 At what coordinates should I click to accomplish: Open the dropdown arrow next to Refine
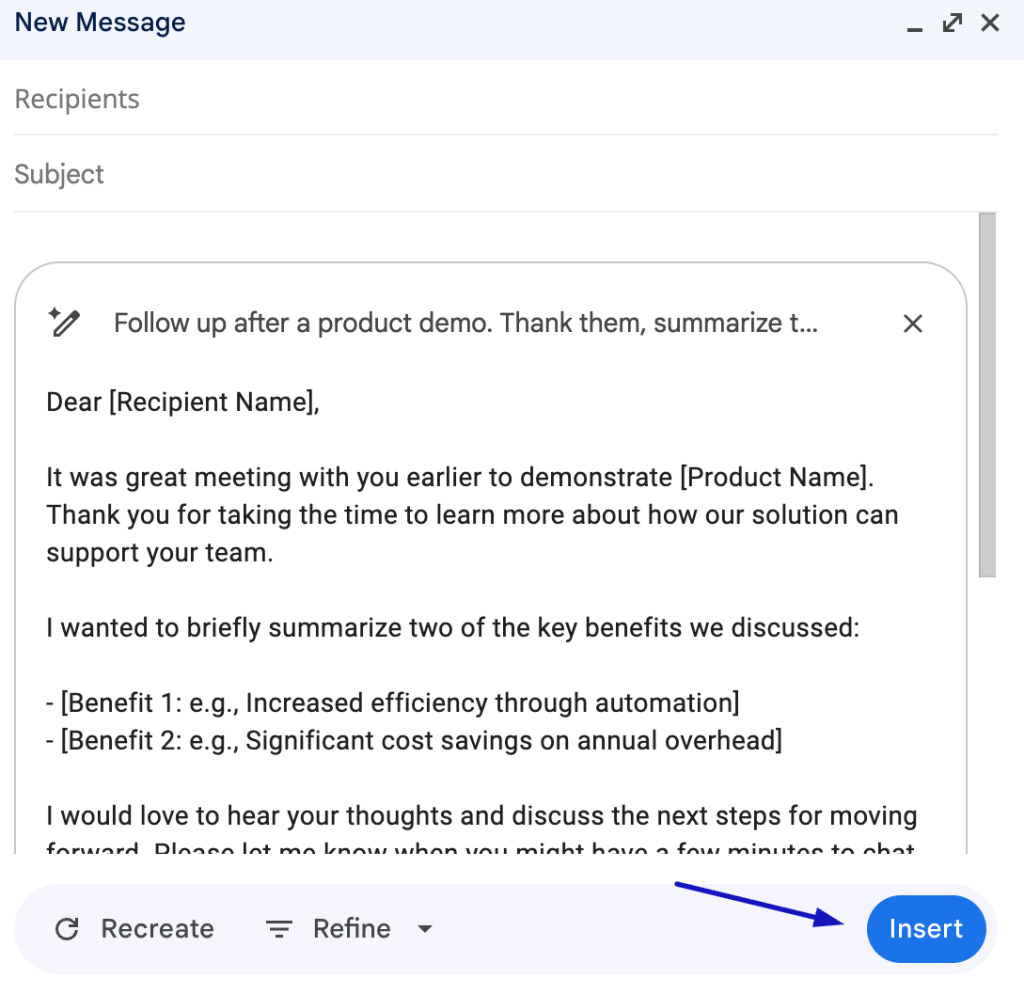pyautogui.click(x=424, y=929)
